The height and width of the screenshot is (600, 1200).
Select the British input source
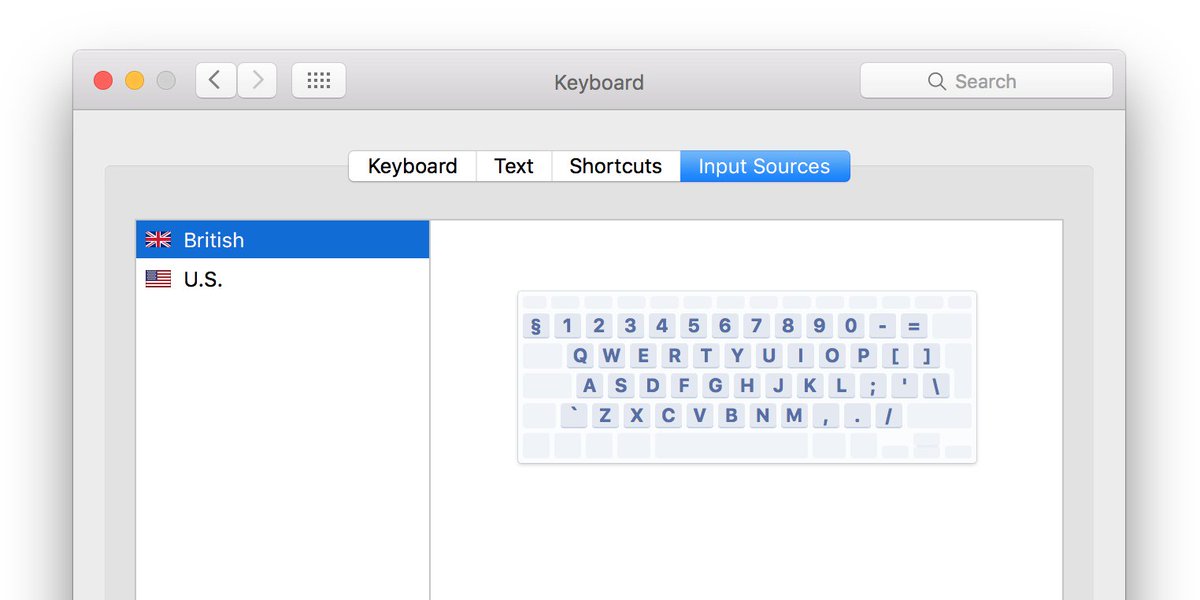(x=283, y=240)
